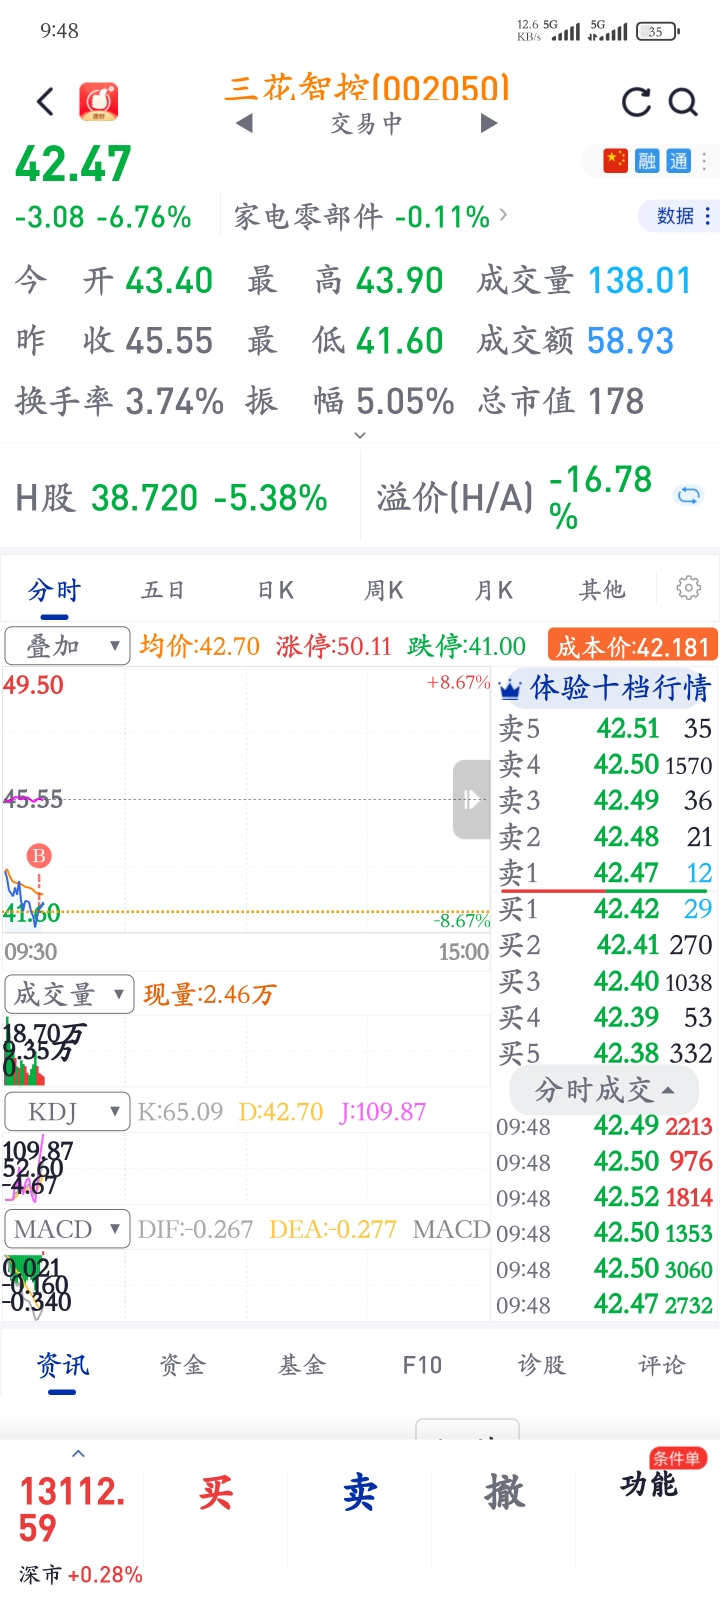This screenshot has width=720, height=1600.
Task: Open the 数据 data menu
Action: tap(682, 216)
